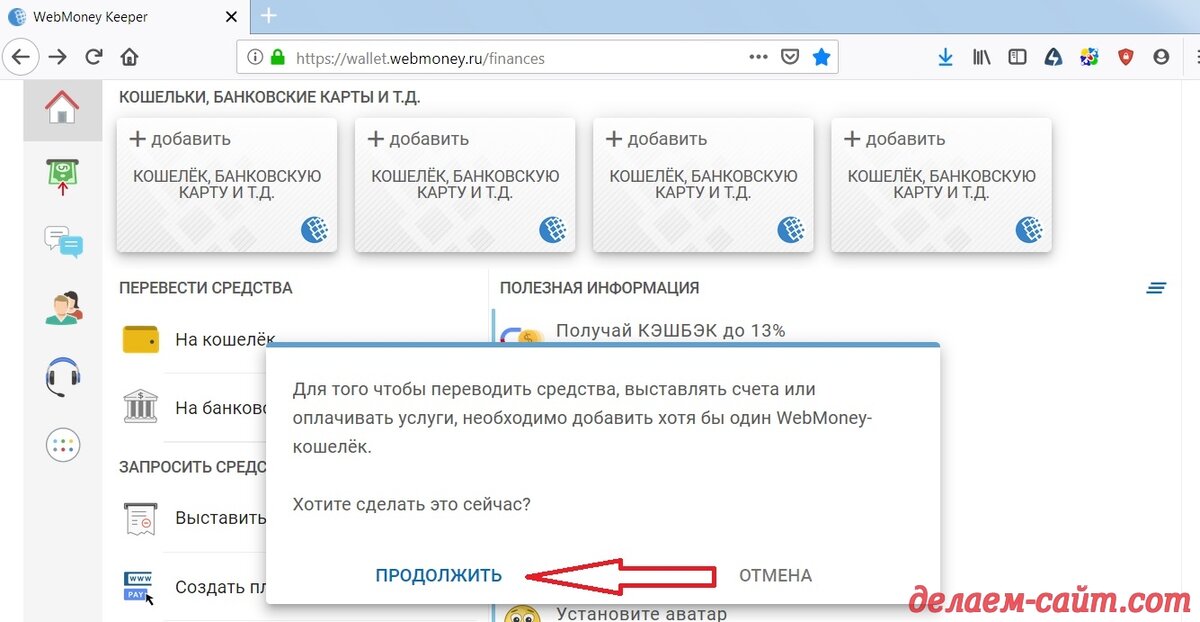Open the ATM top-up icon in sidebar
The width and height of the screenshot is (1200, 622).
63,176
